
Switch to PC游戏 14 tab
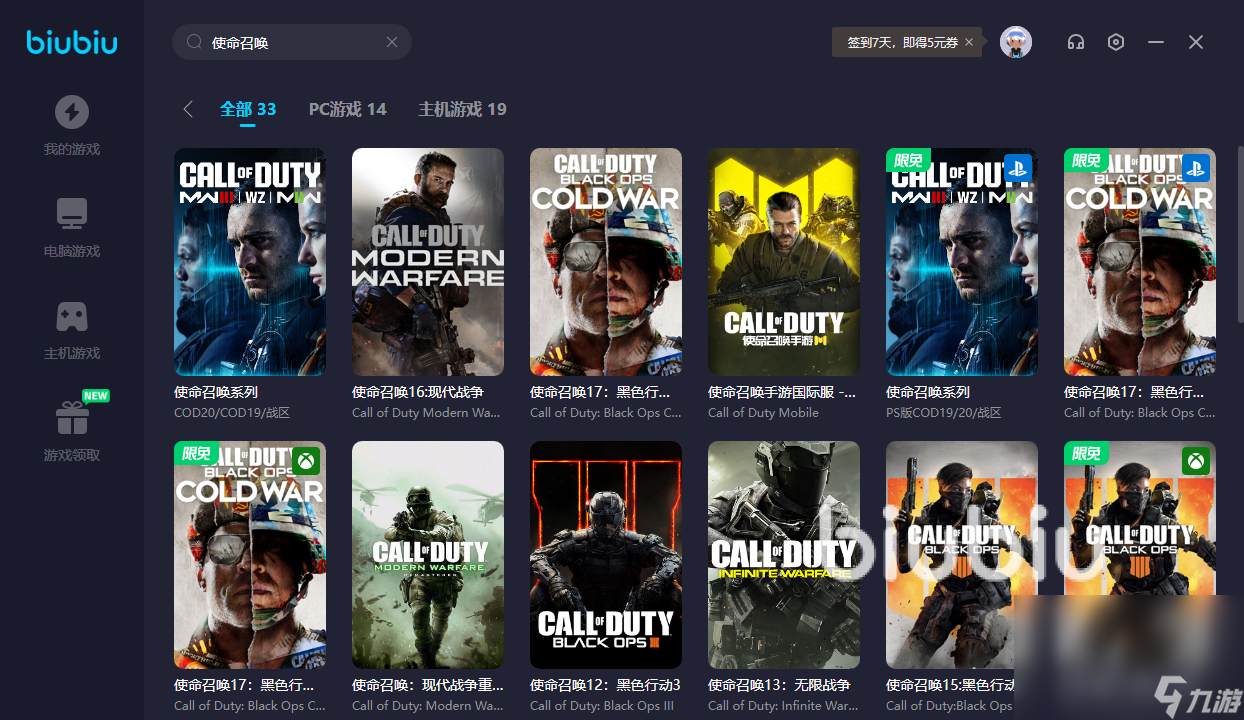point(347,109)
